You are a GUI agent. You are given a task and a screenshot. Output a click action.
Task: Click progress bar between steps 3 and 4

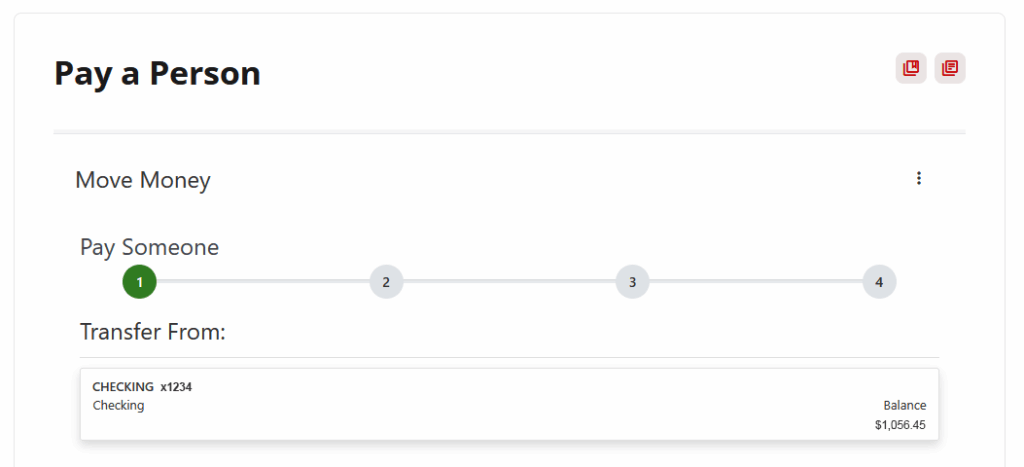tap(755, 282)
